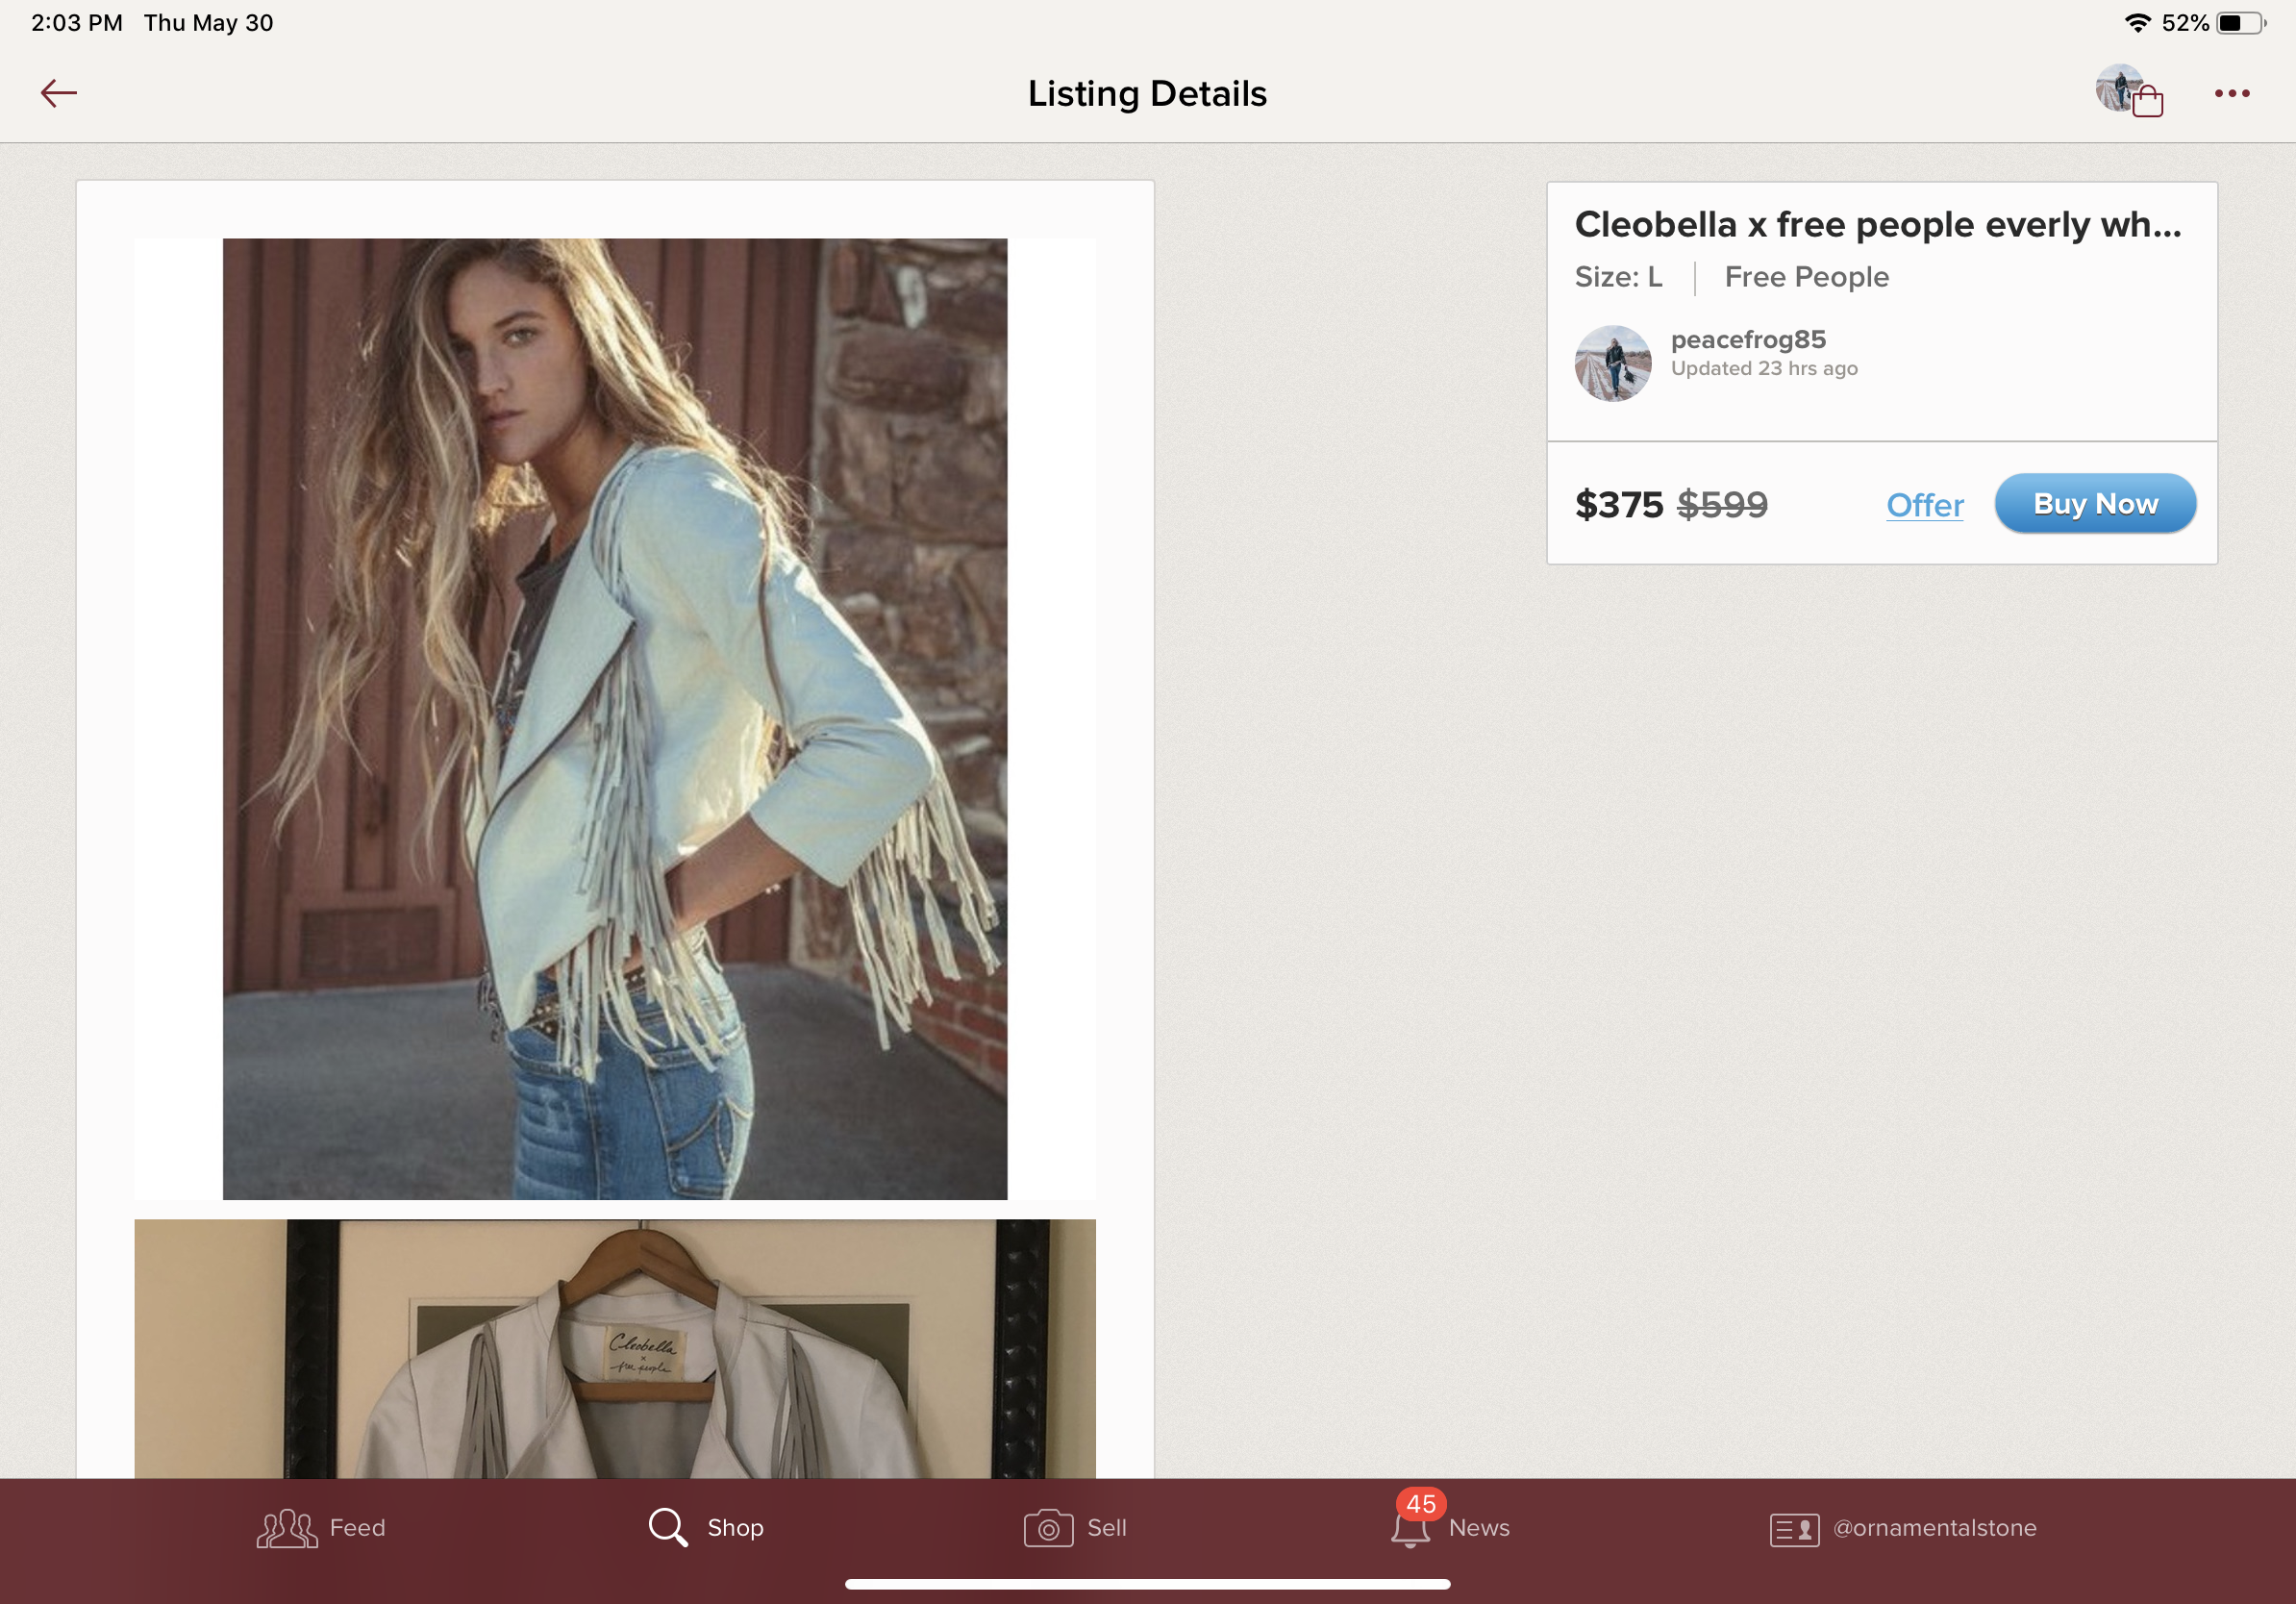Open the three-dot more options menu
2296x1604 pixels.
pos(2232,93)
